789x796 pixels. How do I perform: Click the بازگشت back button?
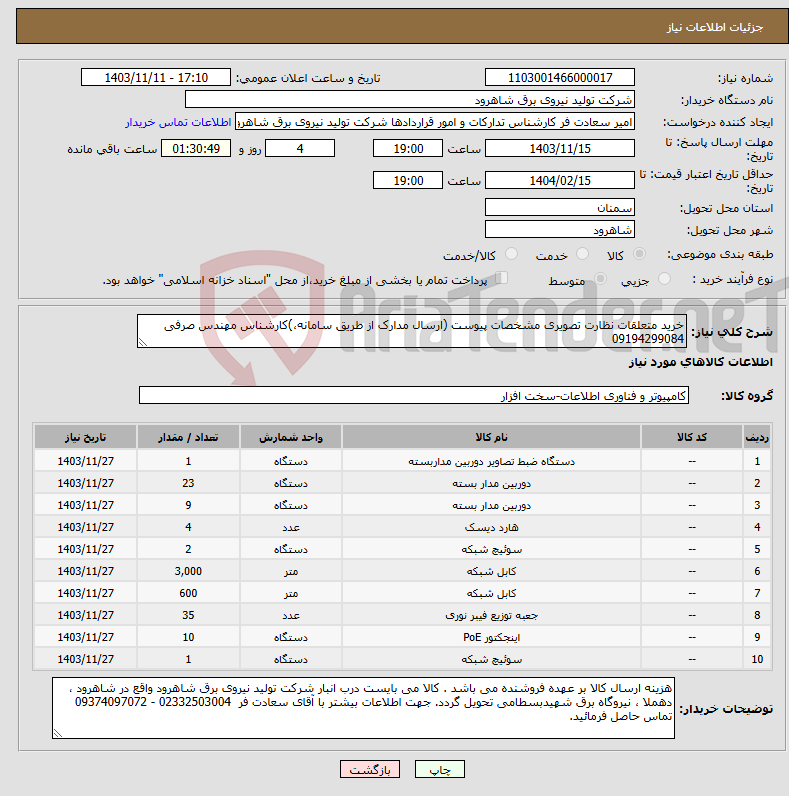pyautogui.click(x=370, y=770)
